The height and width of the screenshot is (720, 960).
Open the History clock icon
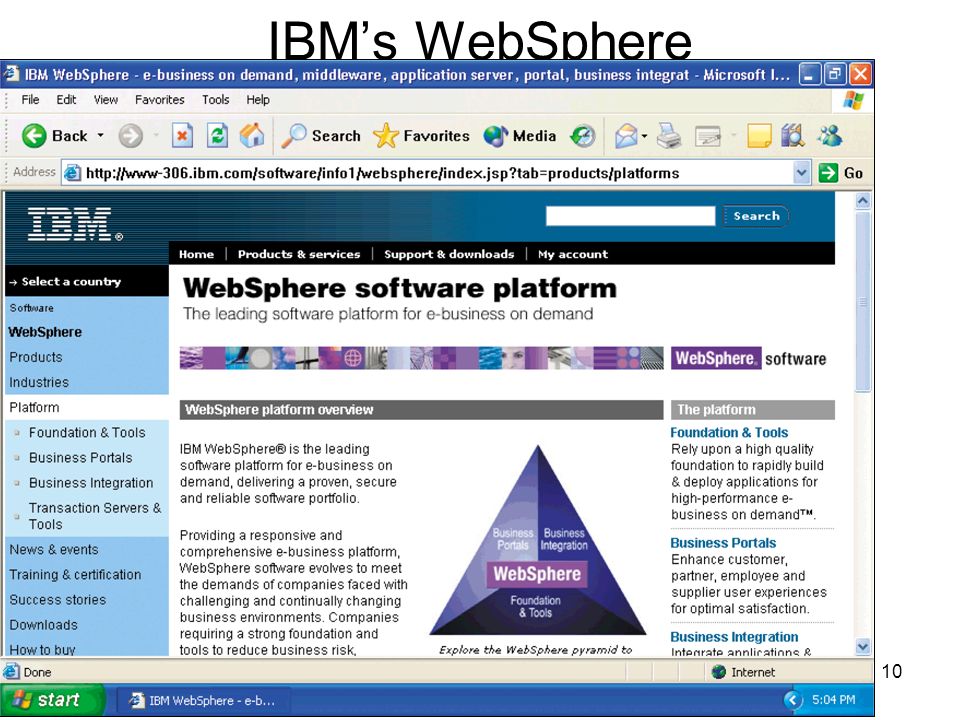click(582, 135)
